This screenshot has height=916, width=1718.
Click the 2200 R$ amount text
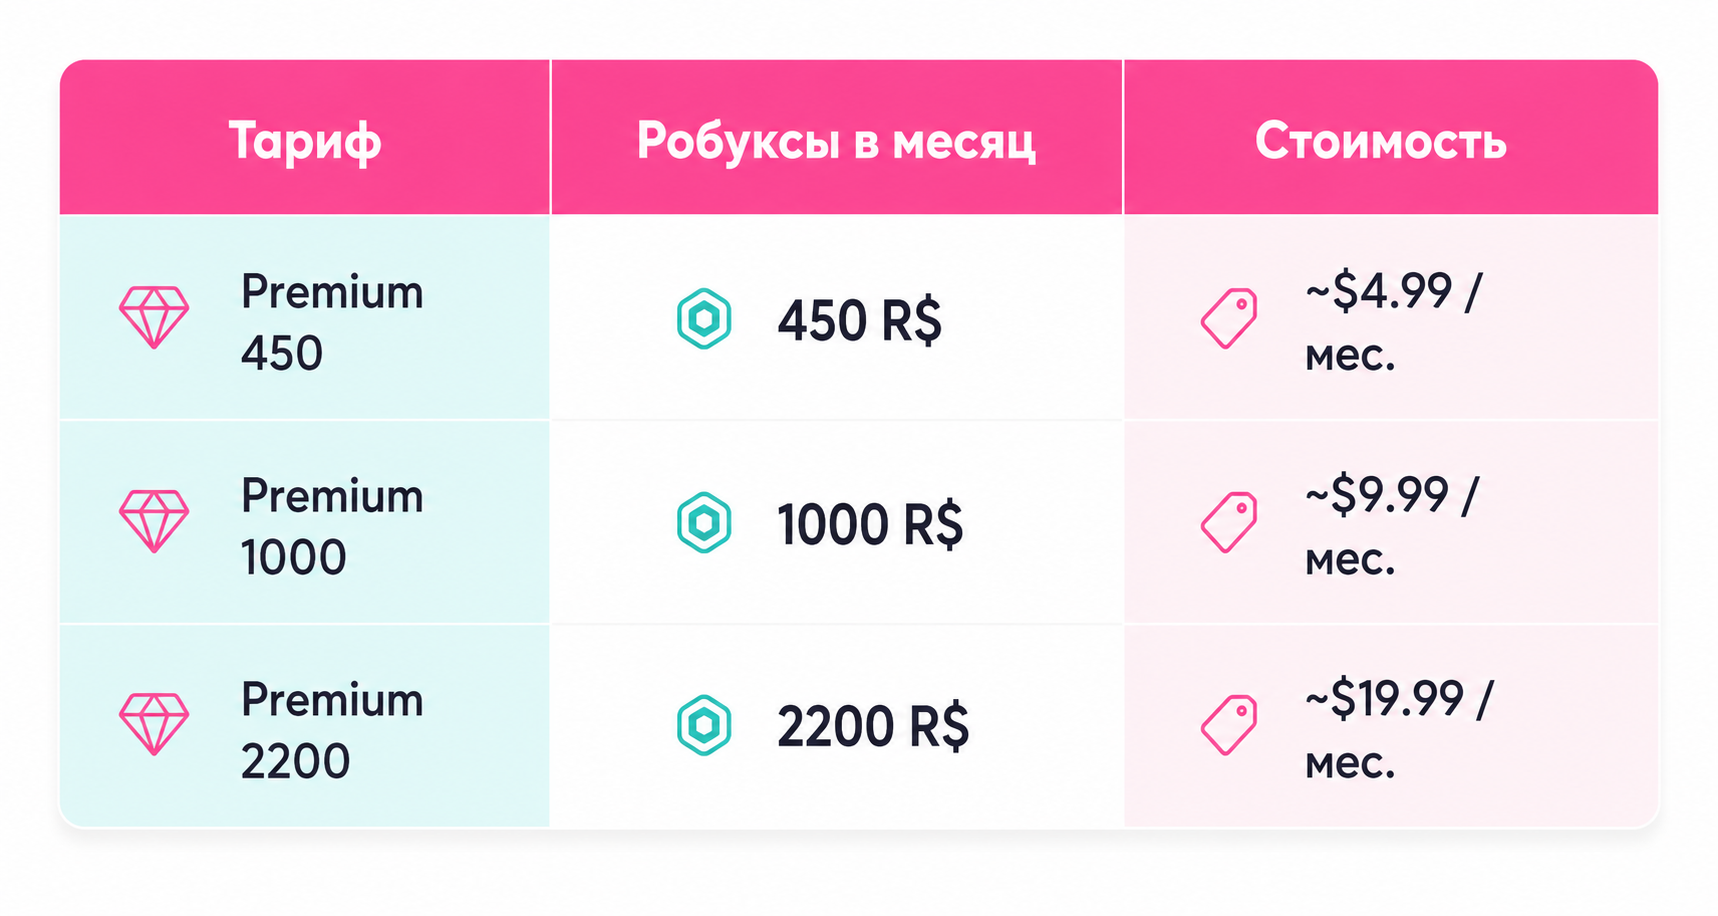tap(873, 727)
